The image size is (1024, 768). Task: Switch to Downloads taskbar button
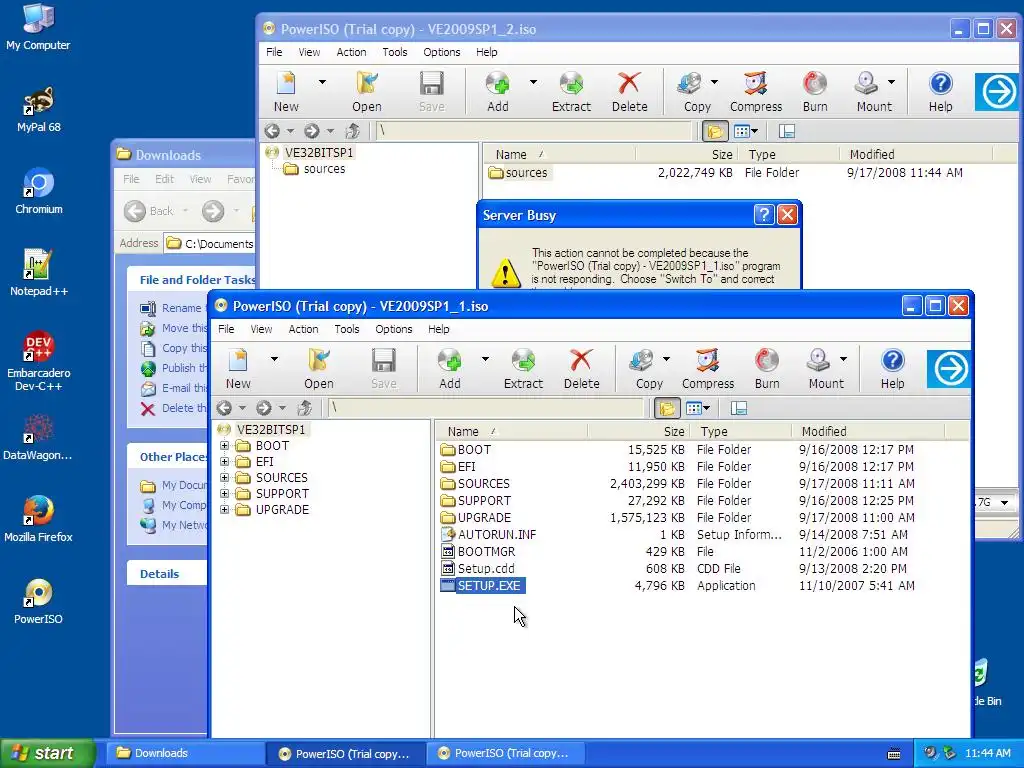[184, 753]
